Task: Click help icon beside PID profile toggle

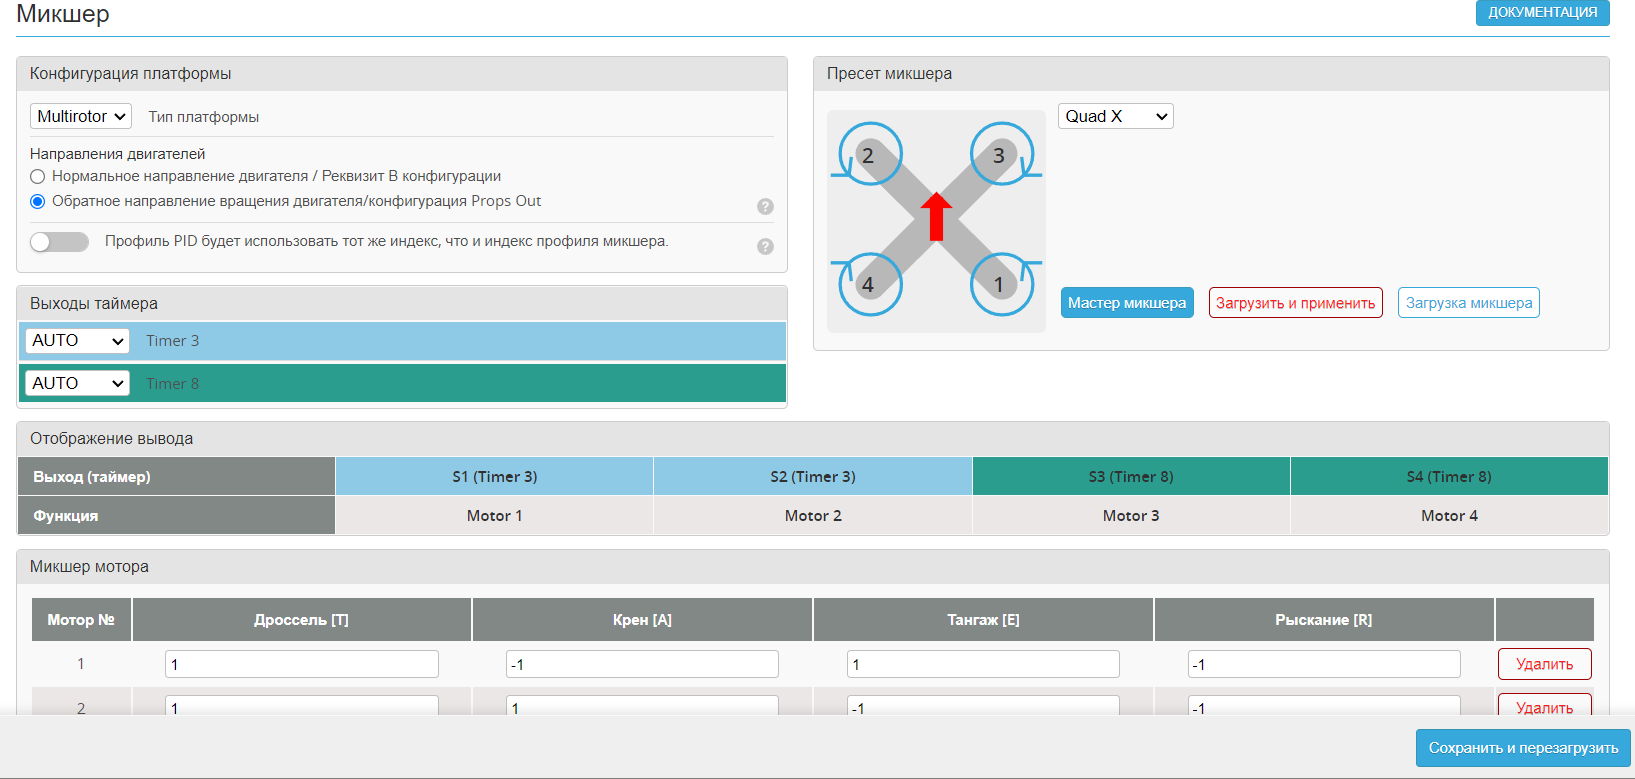Action: 765,247
